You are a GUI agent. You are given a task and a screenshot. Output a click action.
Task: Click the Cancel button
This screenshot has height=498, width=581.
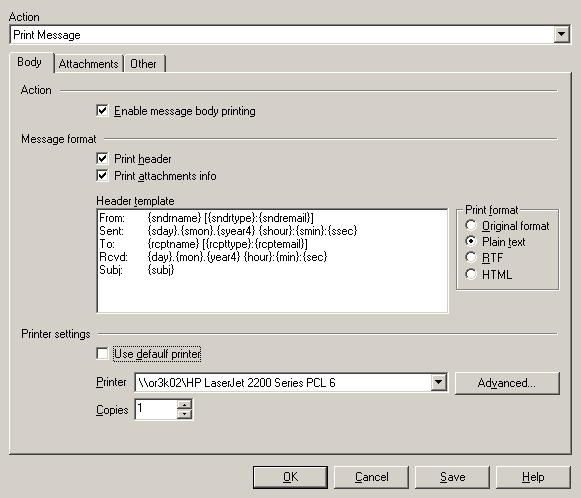pyautogui.click(x=371, y=477)
